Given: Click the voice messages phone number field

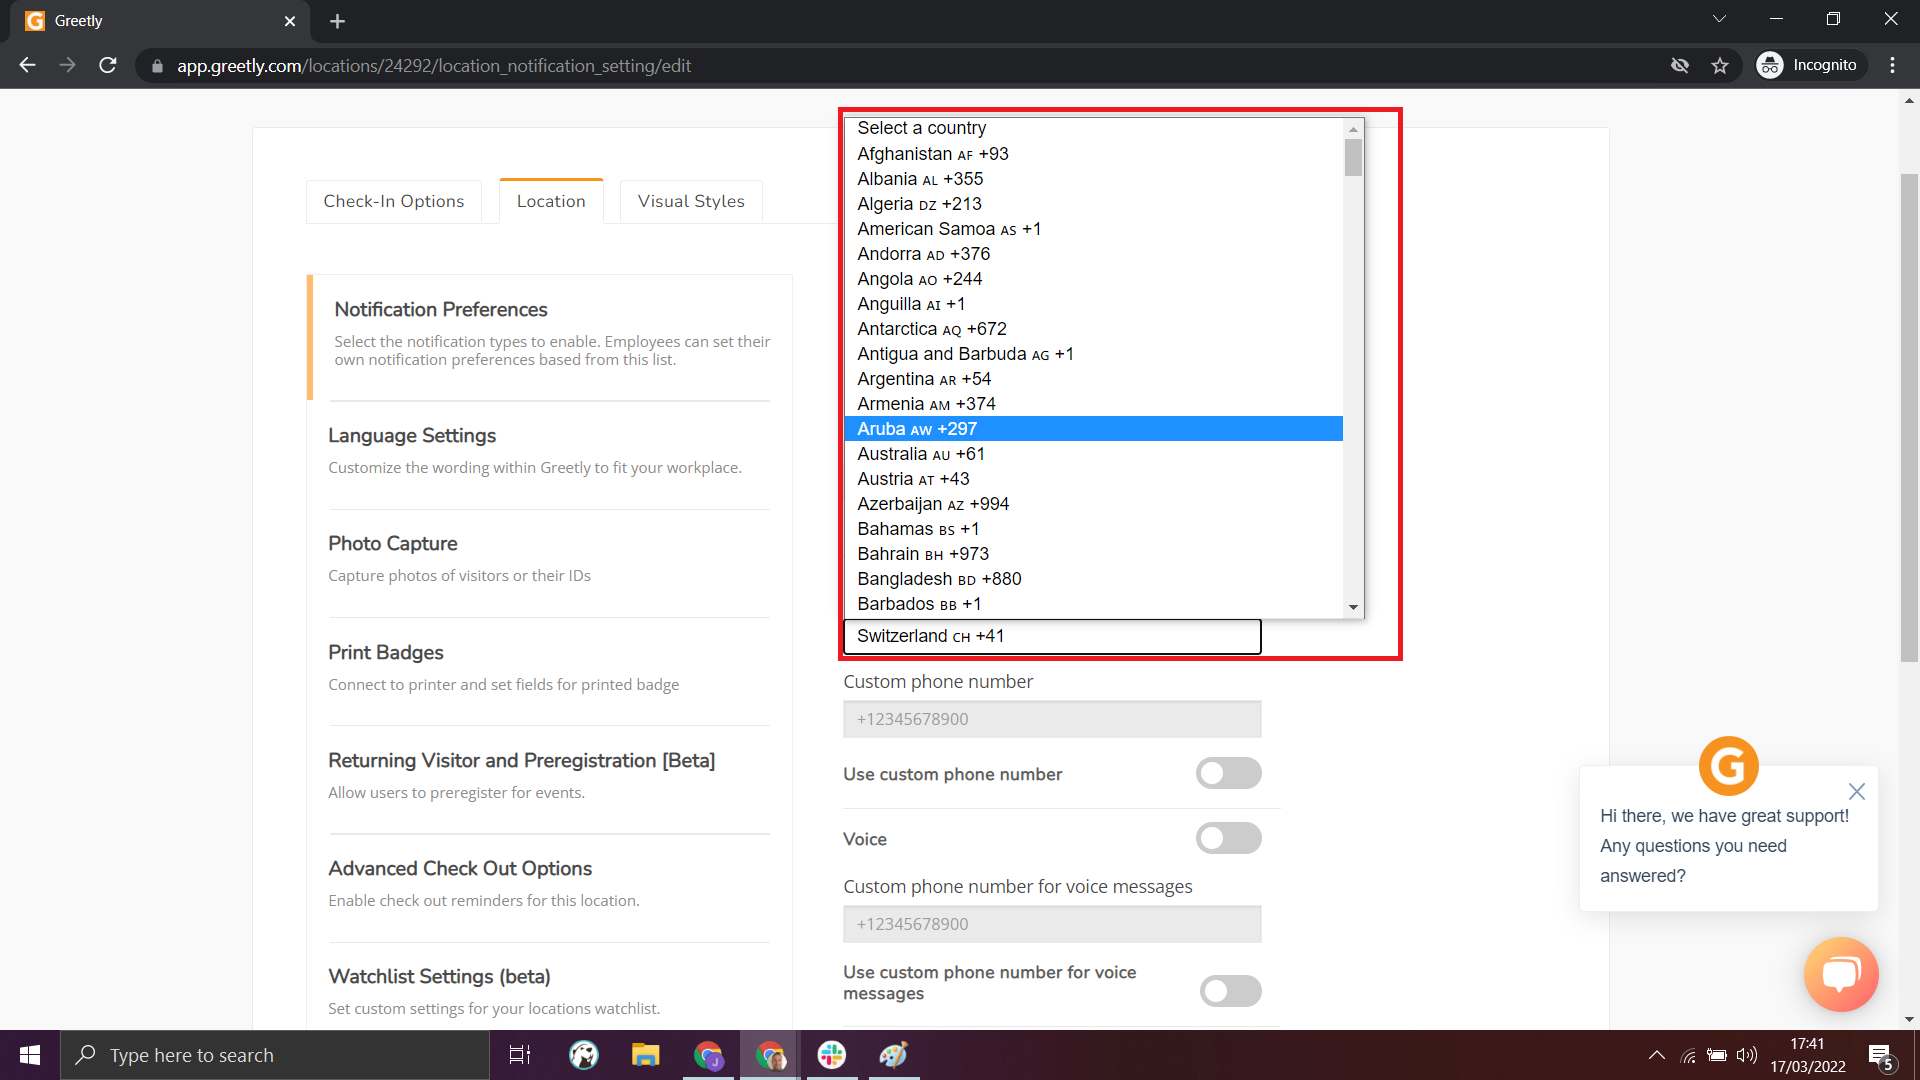Looking at the screenshot, I should click(1052, 924).
